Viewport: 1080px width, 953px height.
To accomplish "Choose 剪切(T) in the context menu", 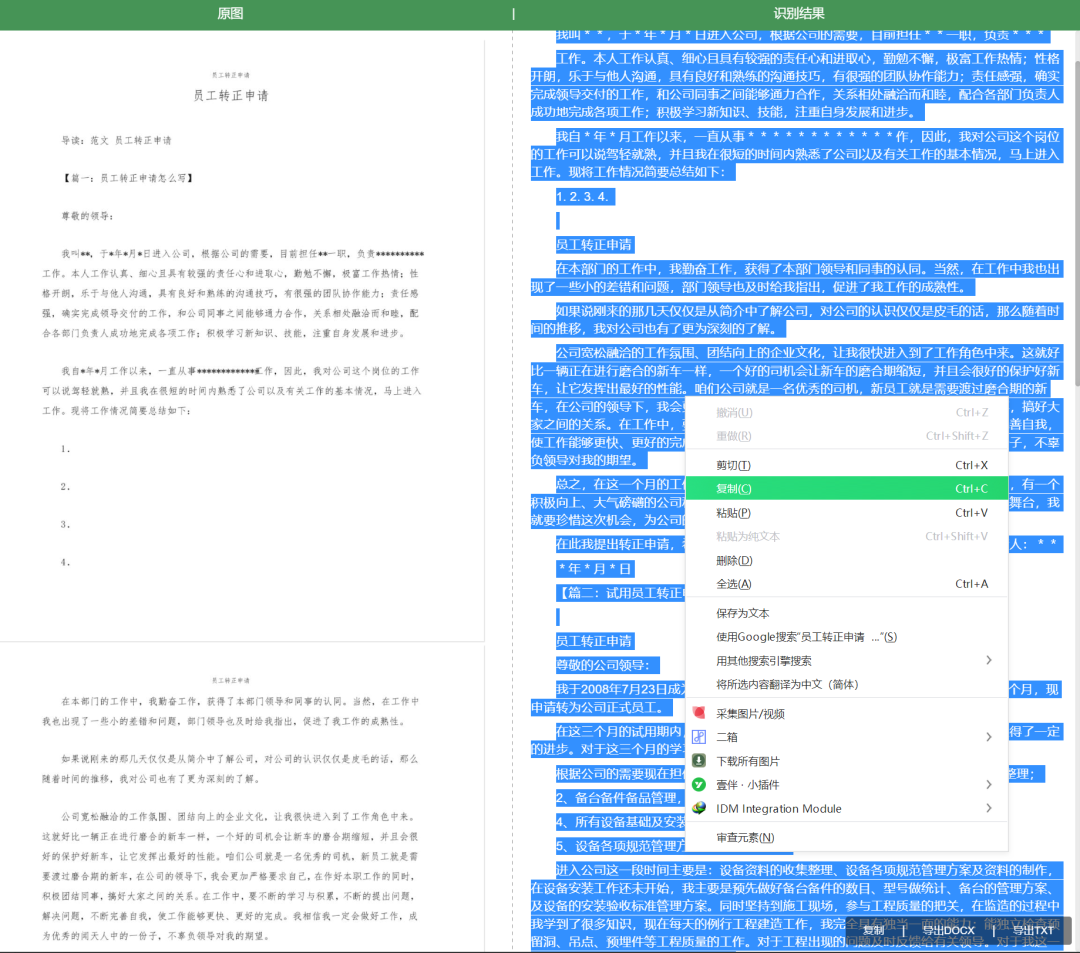I will 847,465.
